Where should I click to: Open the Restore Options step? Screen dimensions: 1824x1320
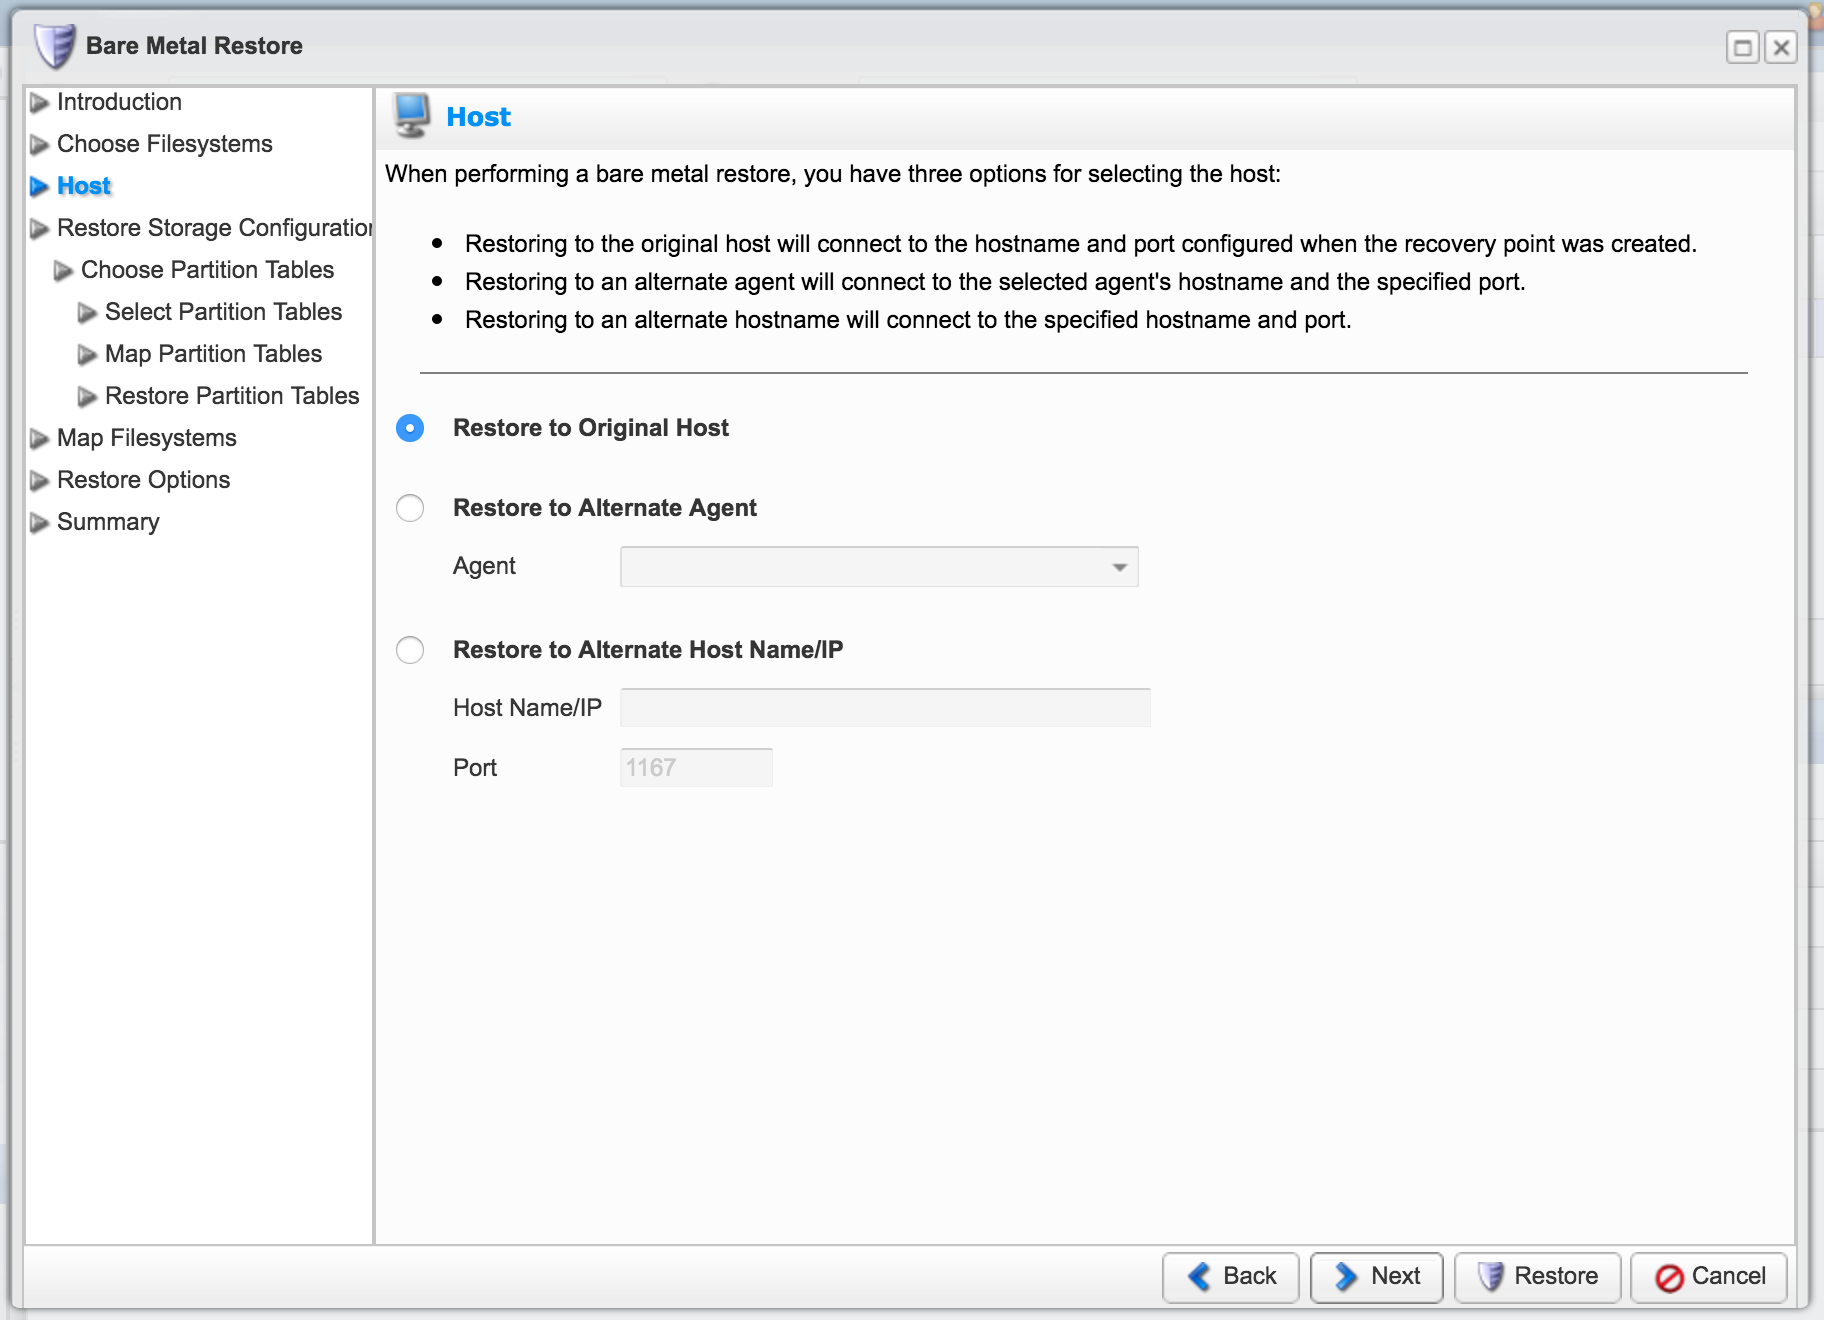(x=143, y=480)
